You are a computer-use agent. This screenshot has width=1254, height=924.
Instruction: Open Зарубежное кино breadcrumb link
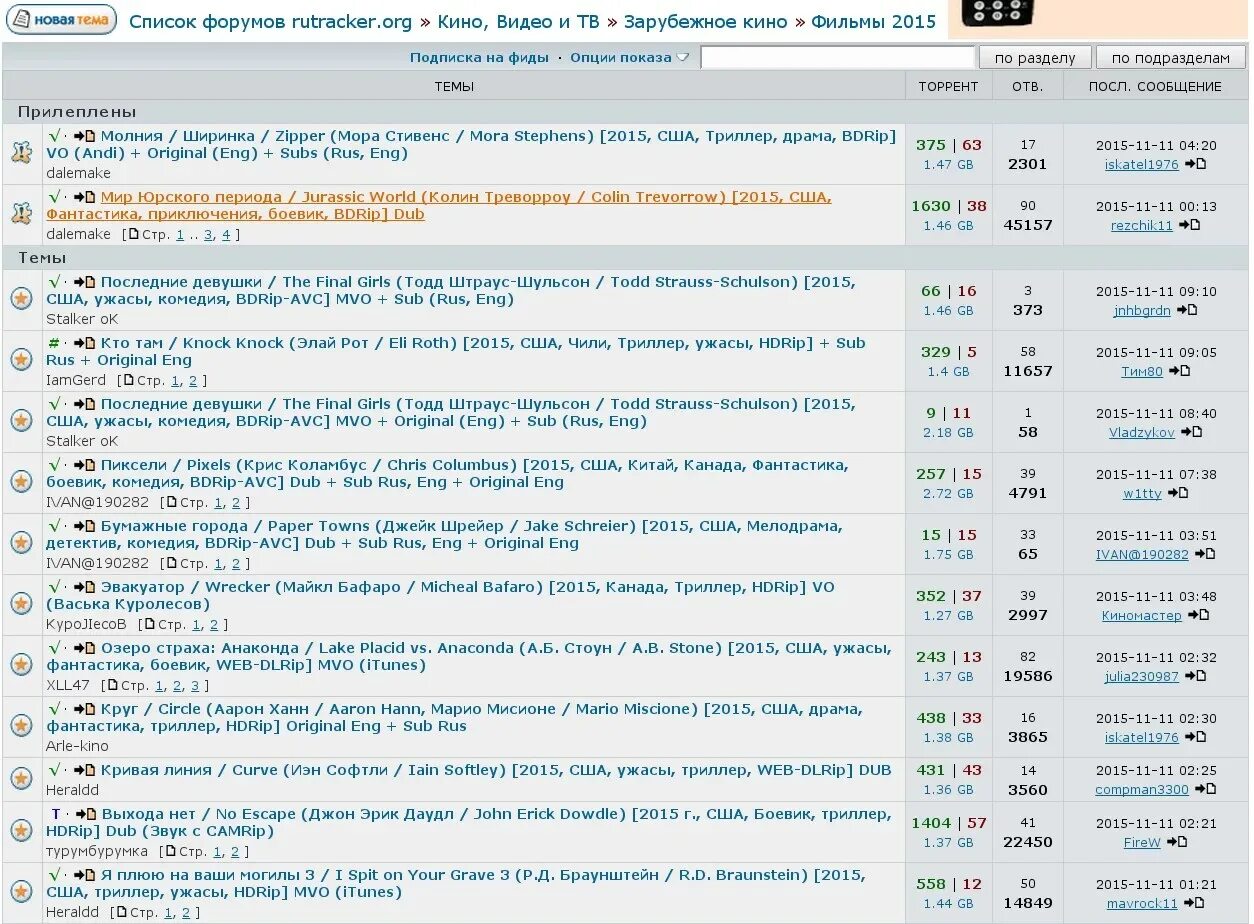[x=706, y=21]
